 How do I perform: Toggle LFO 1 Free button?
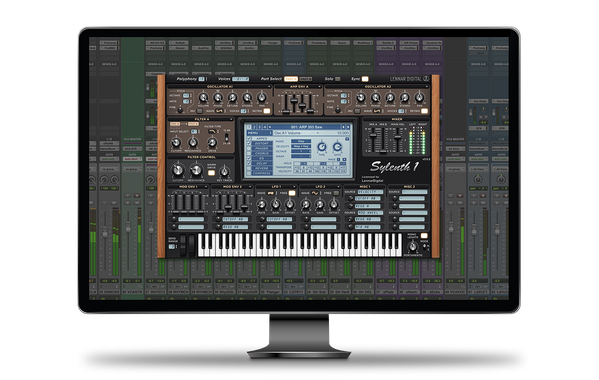pyautogui.click(x=292, y=193)
